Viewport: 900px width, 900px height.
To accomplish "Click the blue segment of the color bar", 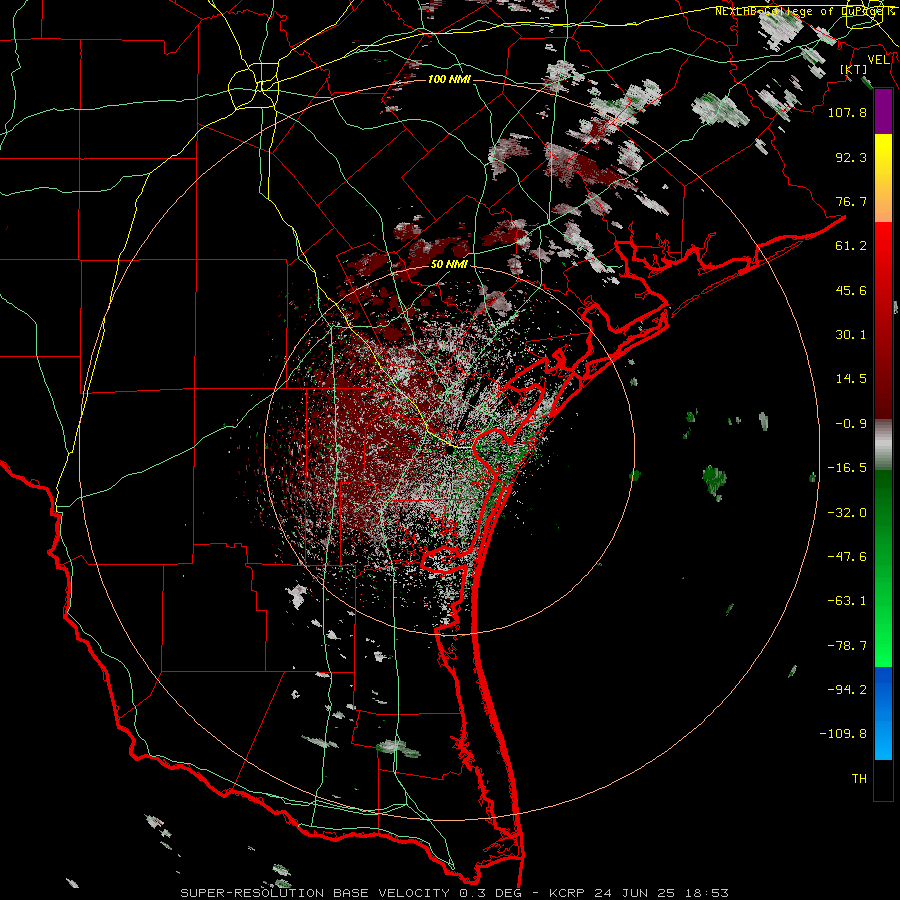I will tap(883, 713).
